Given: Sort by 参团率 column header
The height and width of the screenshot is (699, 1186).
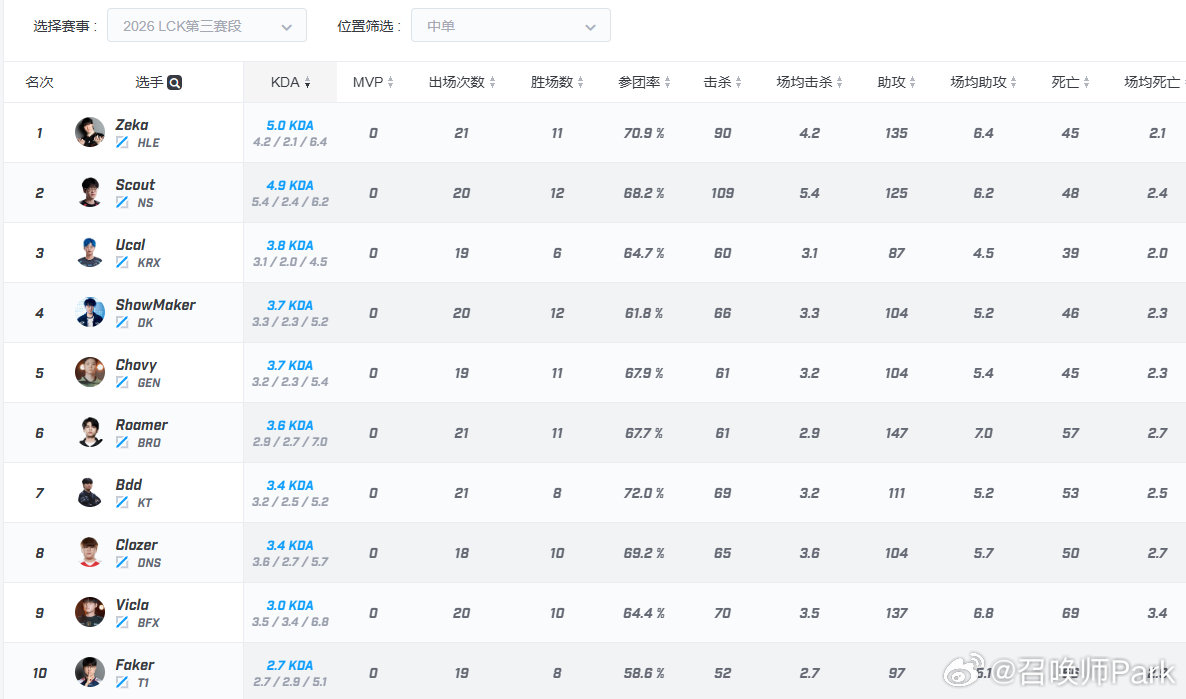Looking at the screenshot, I should [x=644, y=82].
